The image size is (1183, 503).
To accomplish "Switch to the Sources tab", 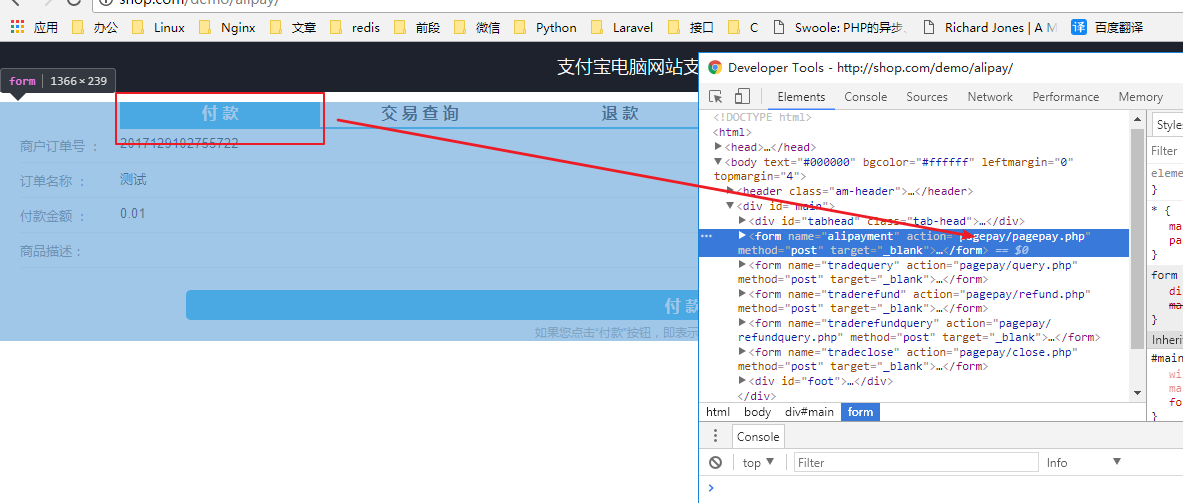I will click(926, 97).
